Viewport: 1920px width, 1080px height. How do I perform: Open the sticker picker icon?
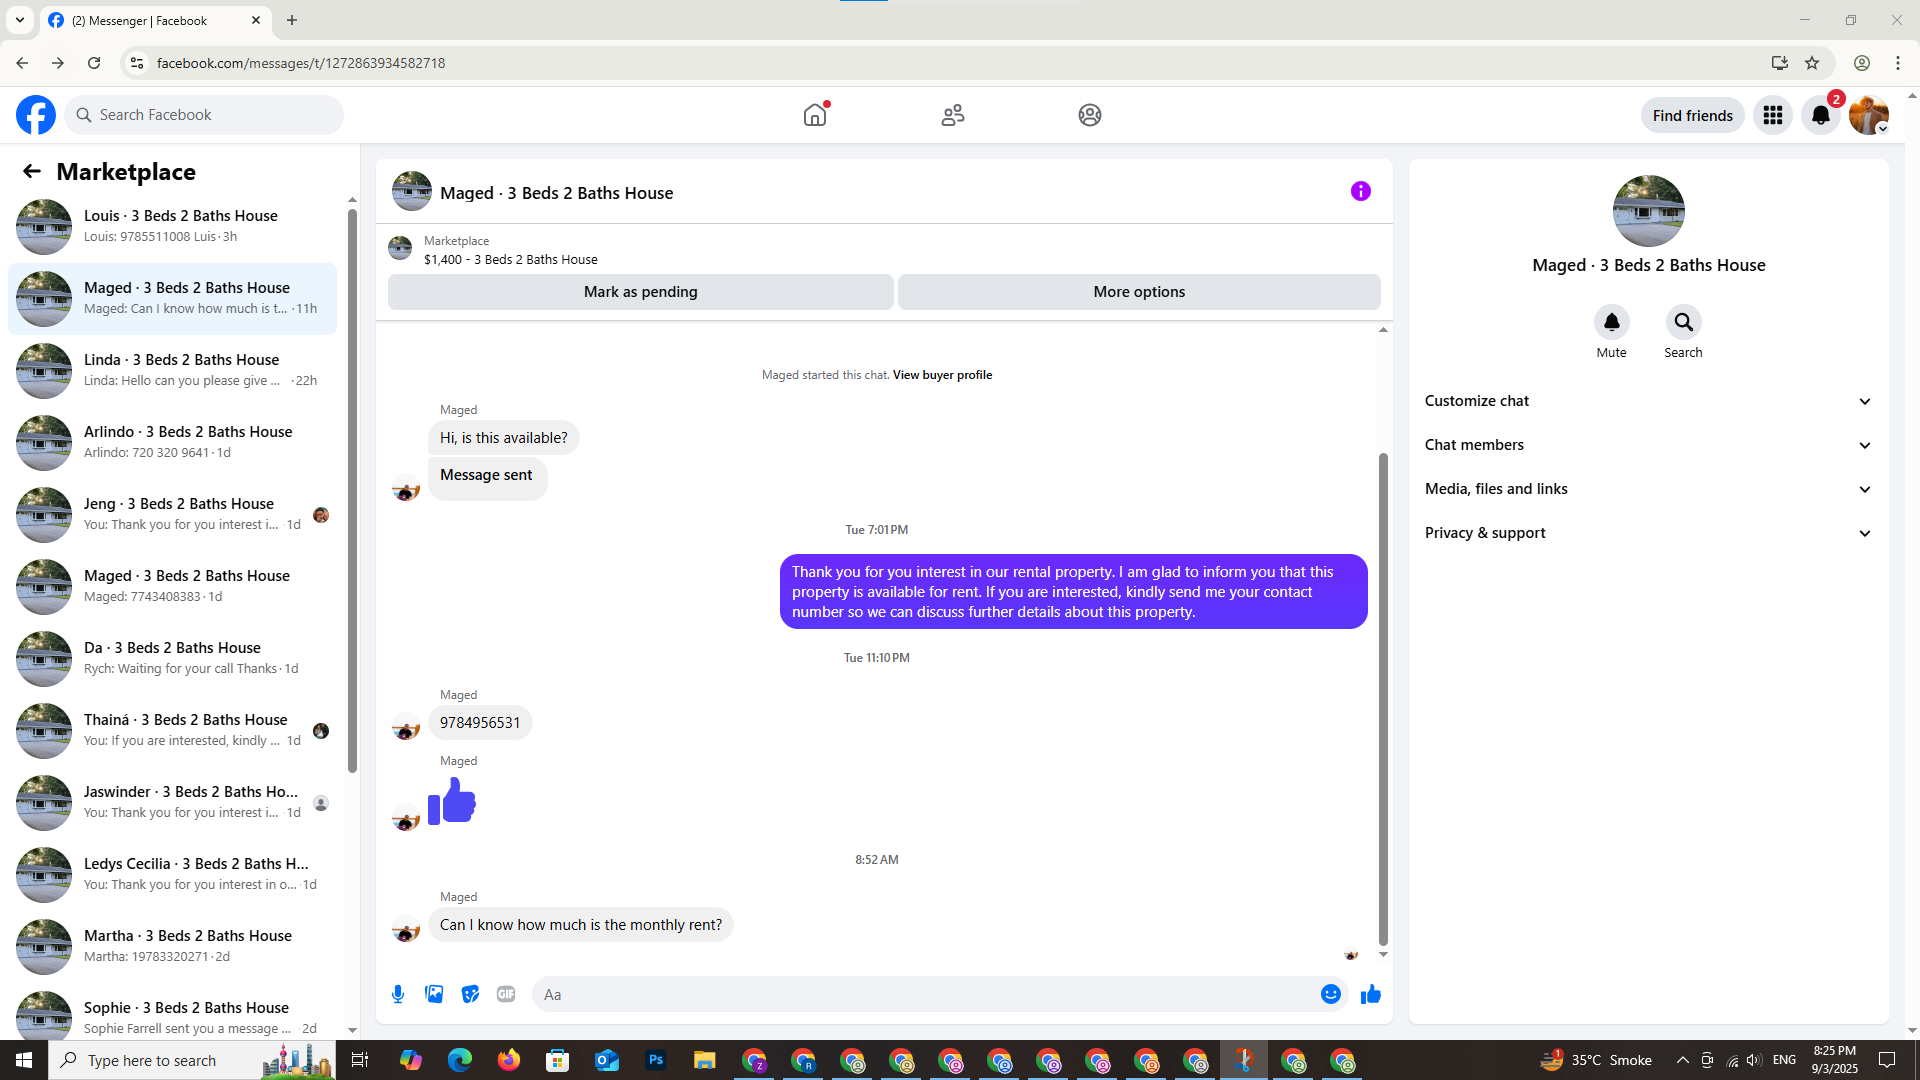[x=470, y=994]
